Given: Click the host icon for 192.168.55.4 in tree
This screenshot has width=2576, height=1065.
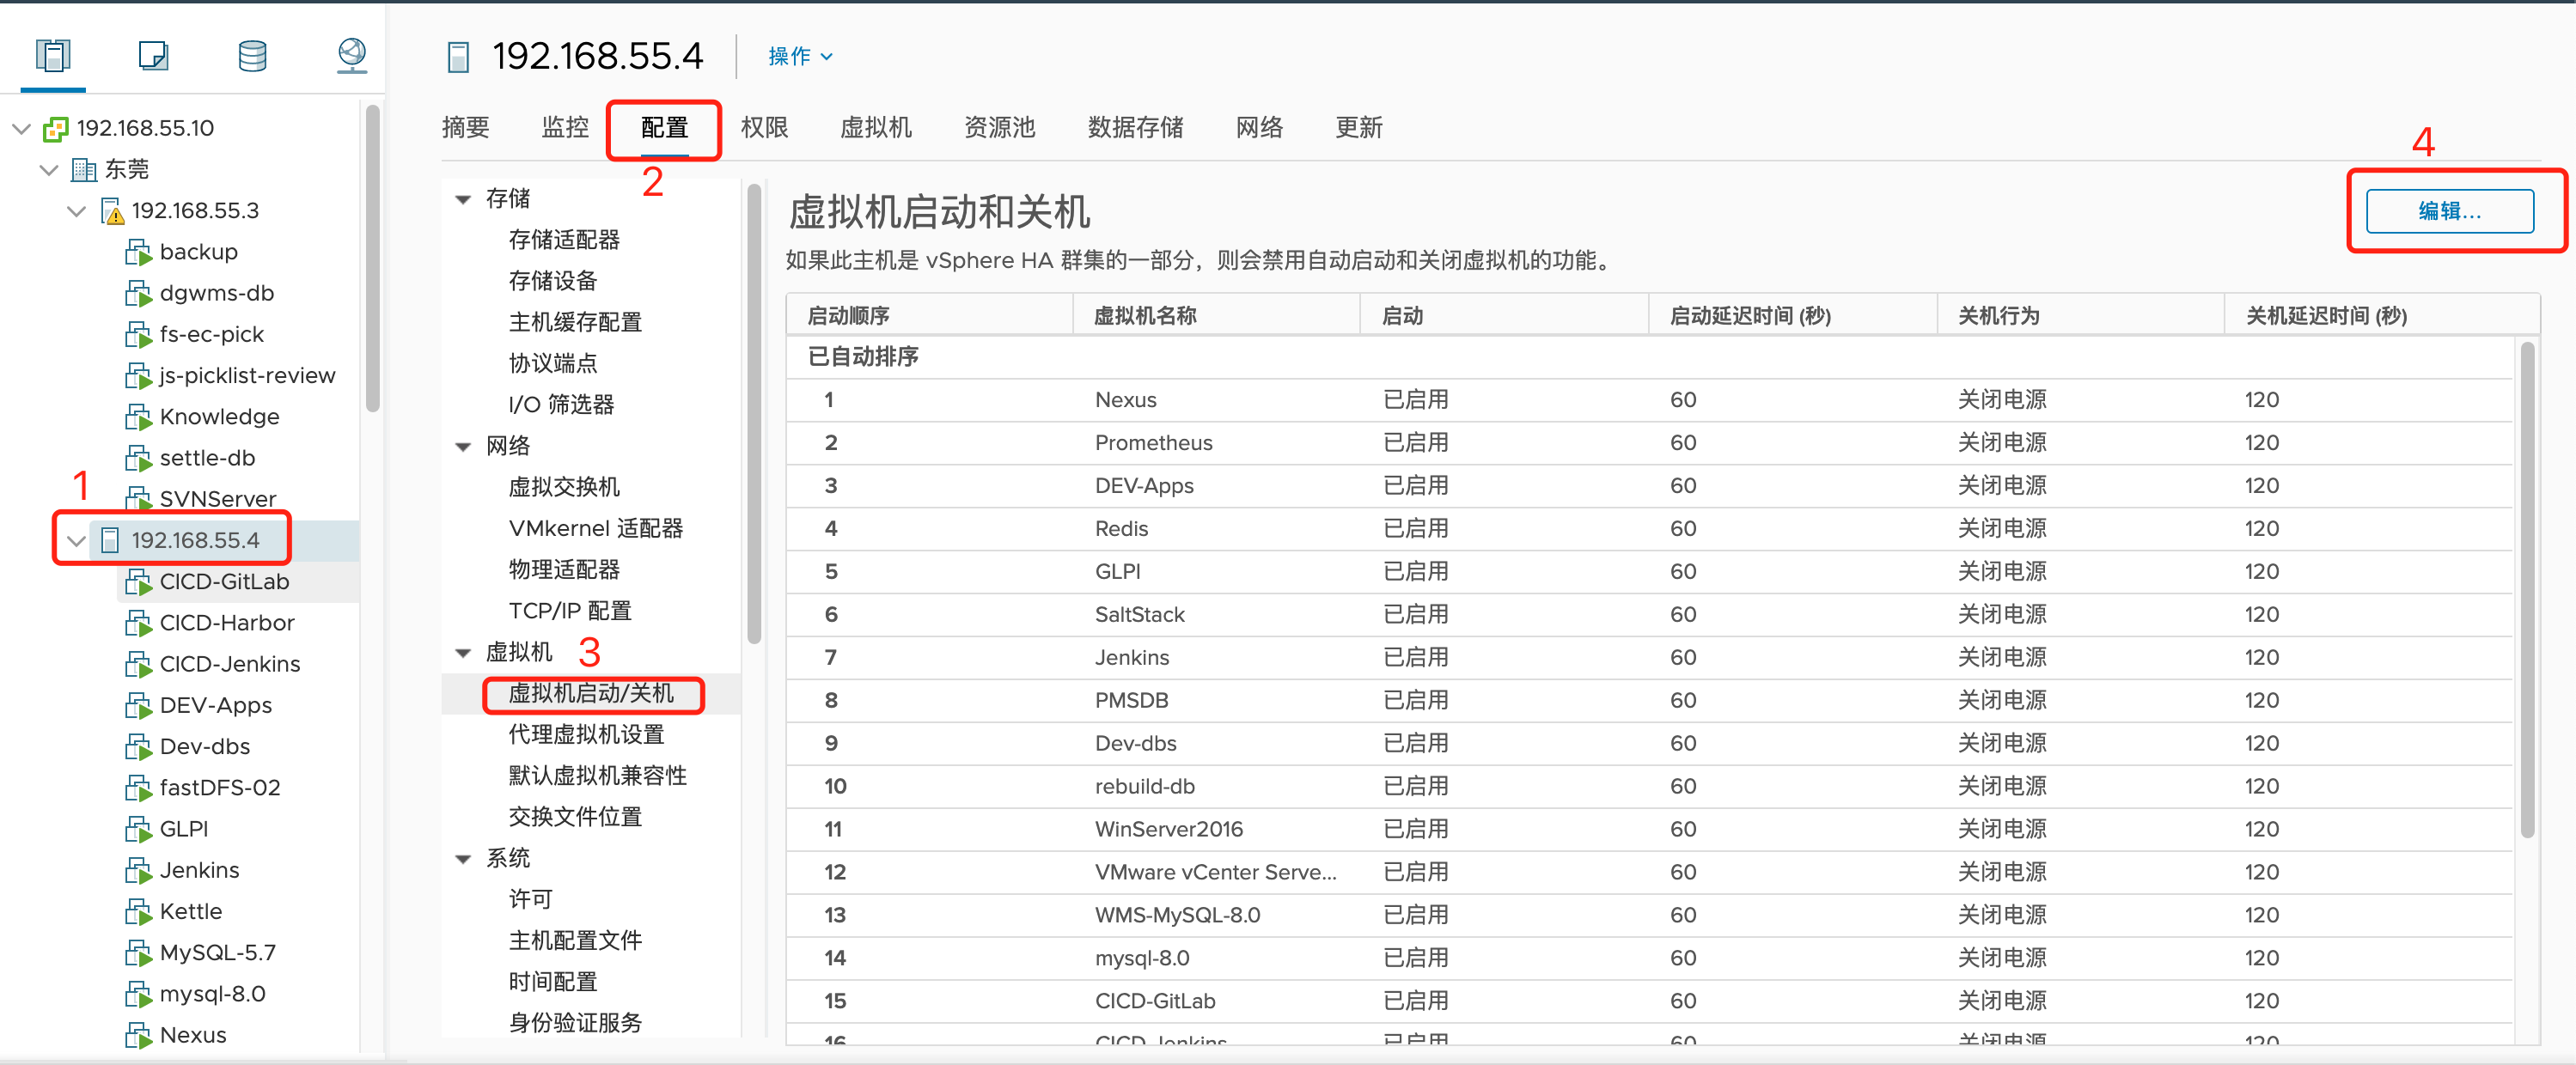Looking at the screenshot, I should tap(111, 540).
